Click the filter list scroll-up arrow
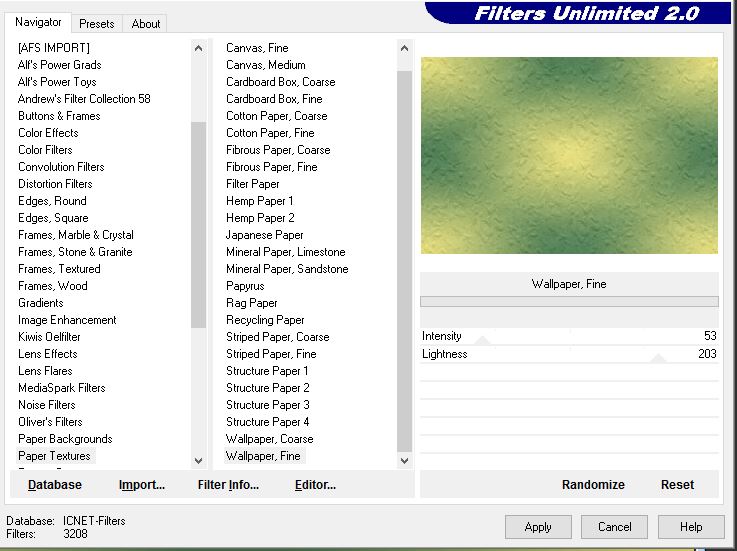This screenshot has width=737, height=551. [405, 48]
